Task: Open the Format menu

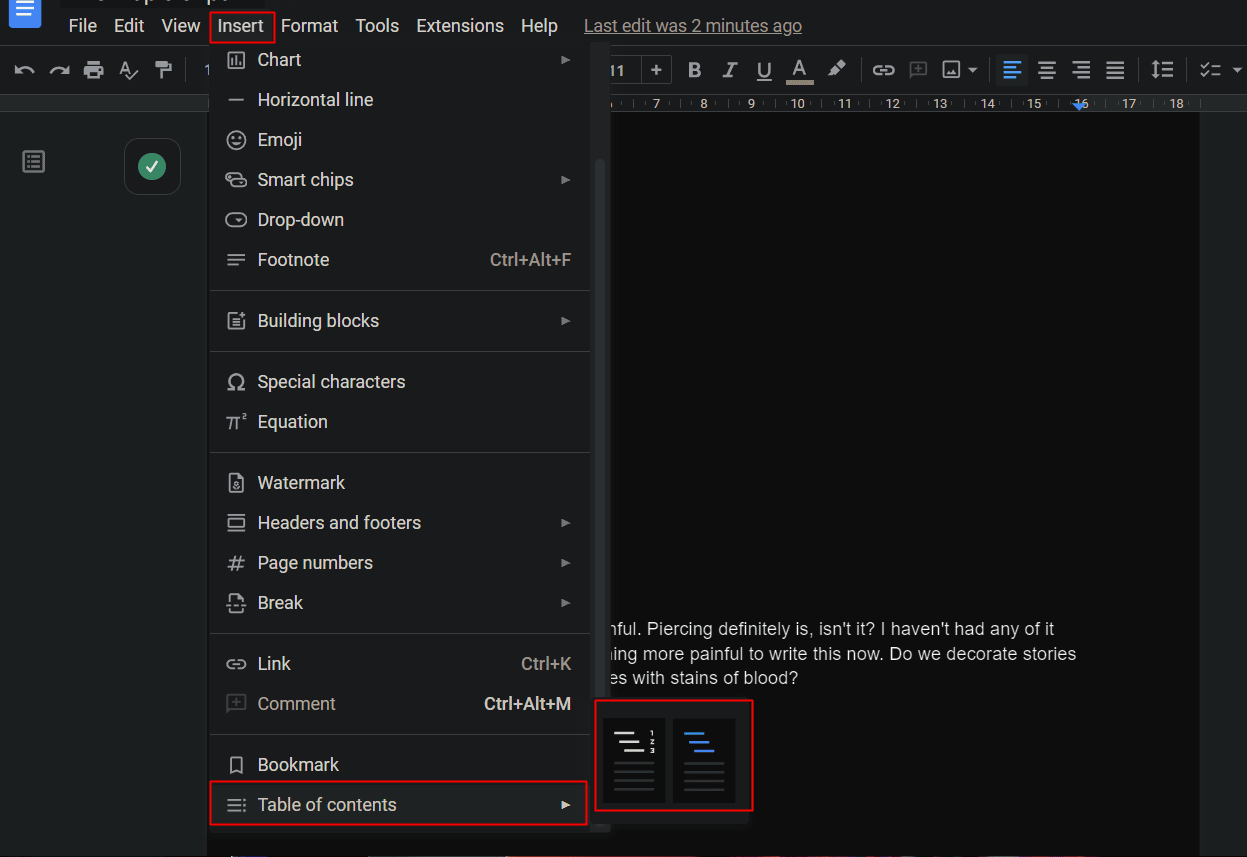Action: 309,26
